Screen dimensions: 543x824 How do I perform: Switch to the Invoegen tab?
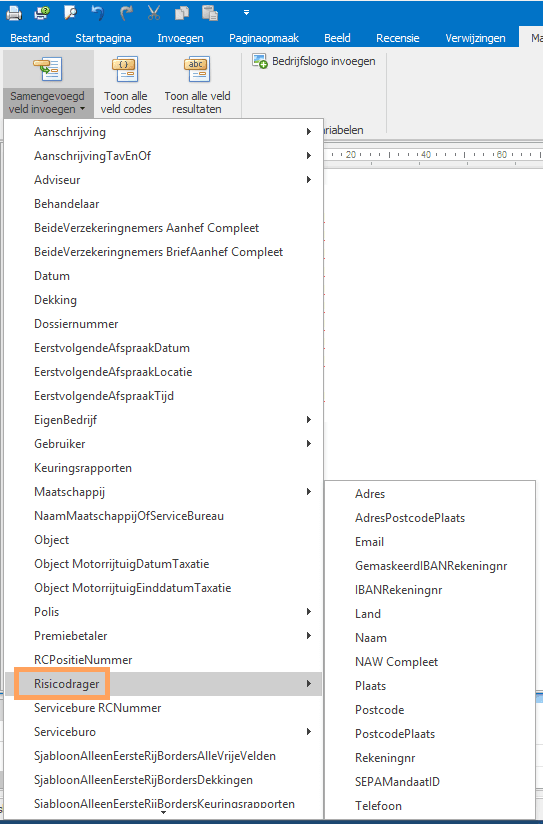coord(180,38)
